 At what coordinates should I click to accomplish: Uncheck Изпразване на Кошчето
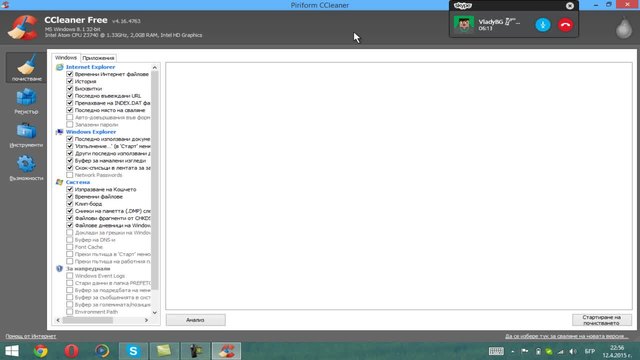coord(70,189)
